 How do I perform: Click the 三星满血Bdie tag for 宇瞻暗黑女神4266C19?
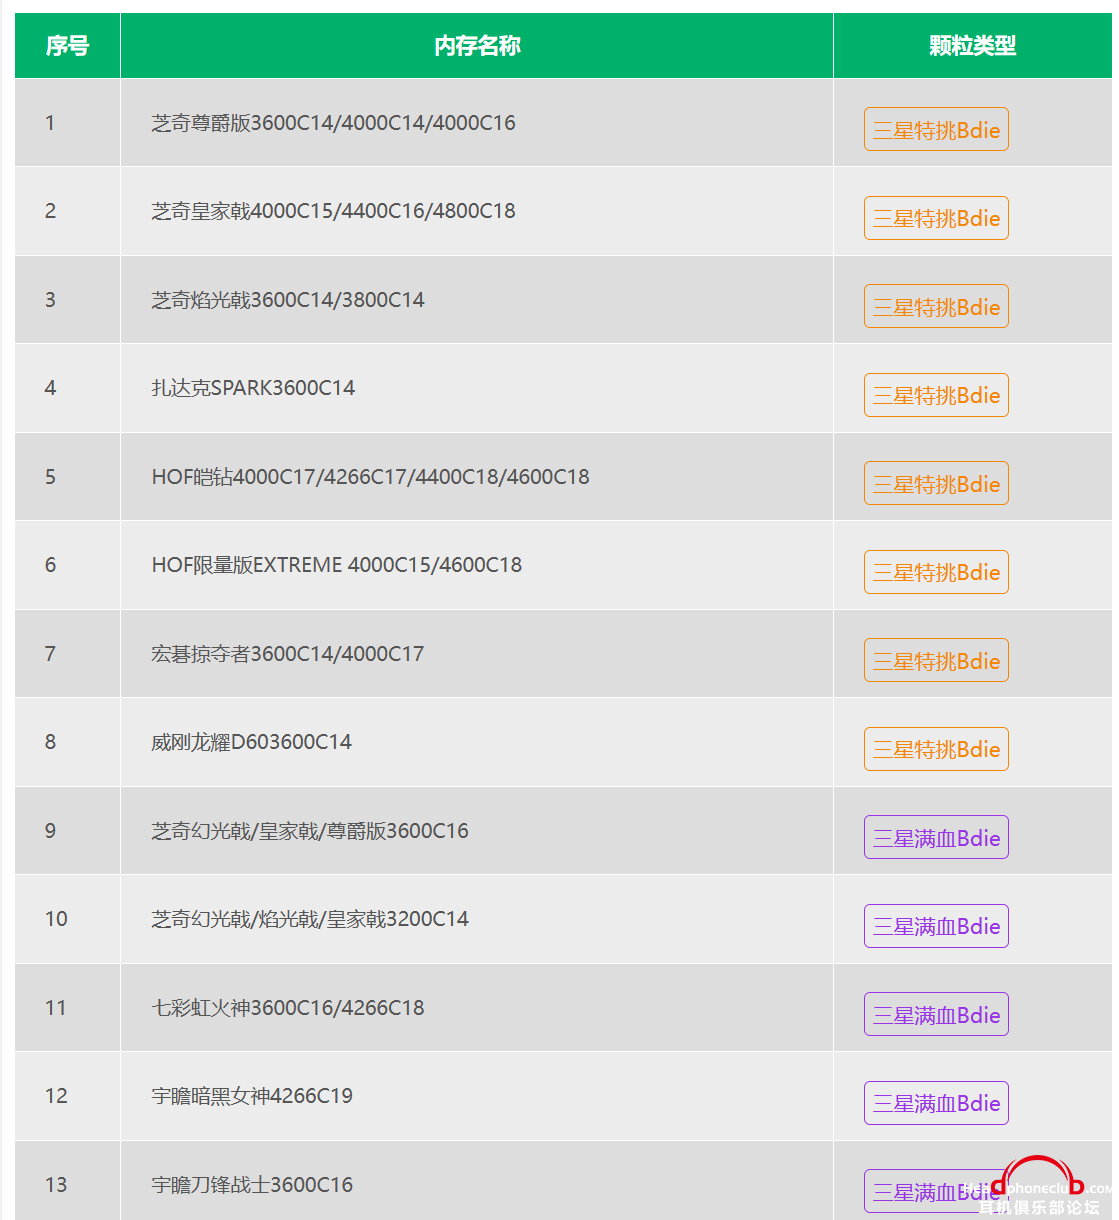(936, 1103)
